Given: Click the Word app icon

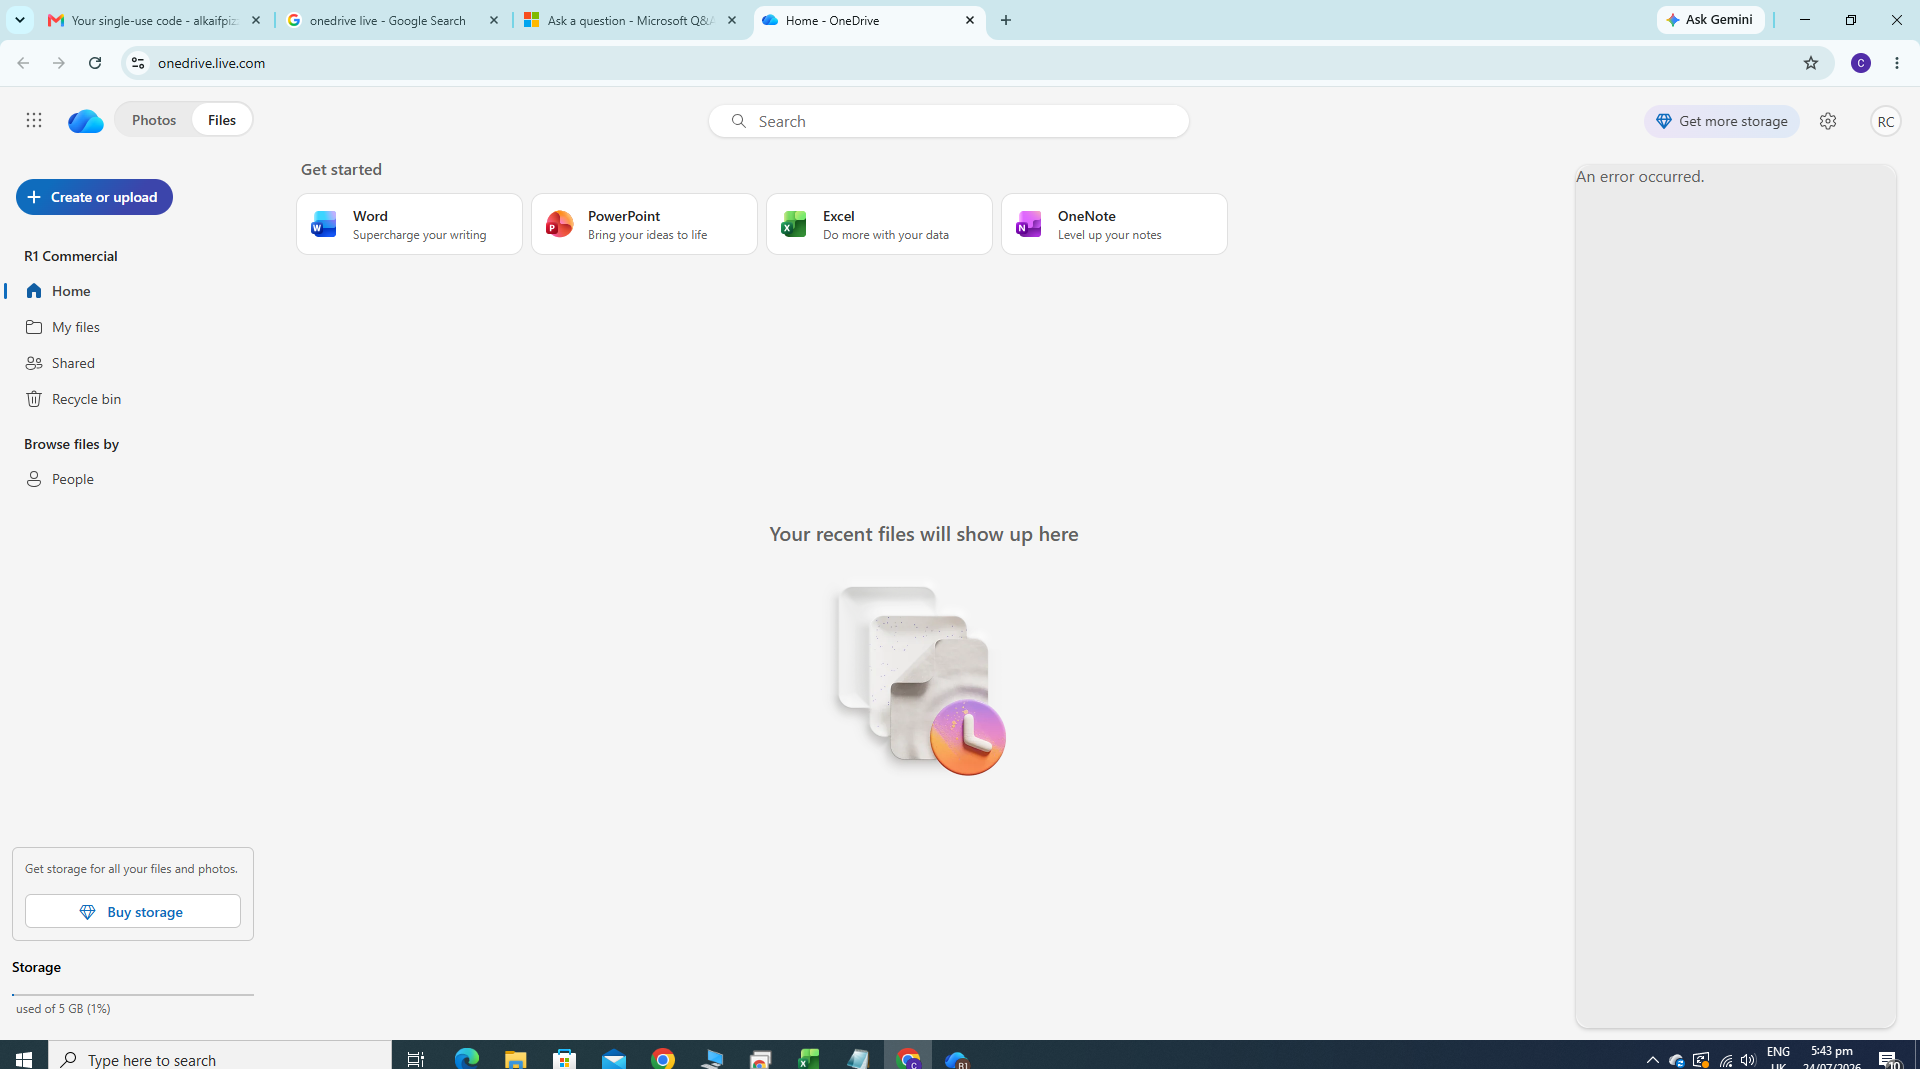Looking at the screenshot, I should pyautogui.click(x=324, y=224).
